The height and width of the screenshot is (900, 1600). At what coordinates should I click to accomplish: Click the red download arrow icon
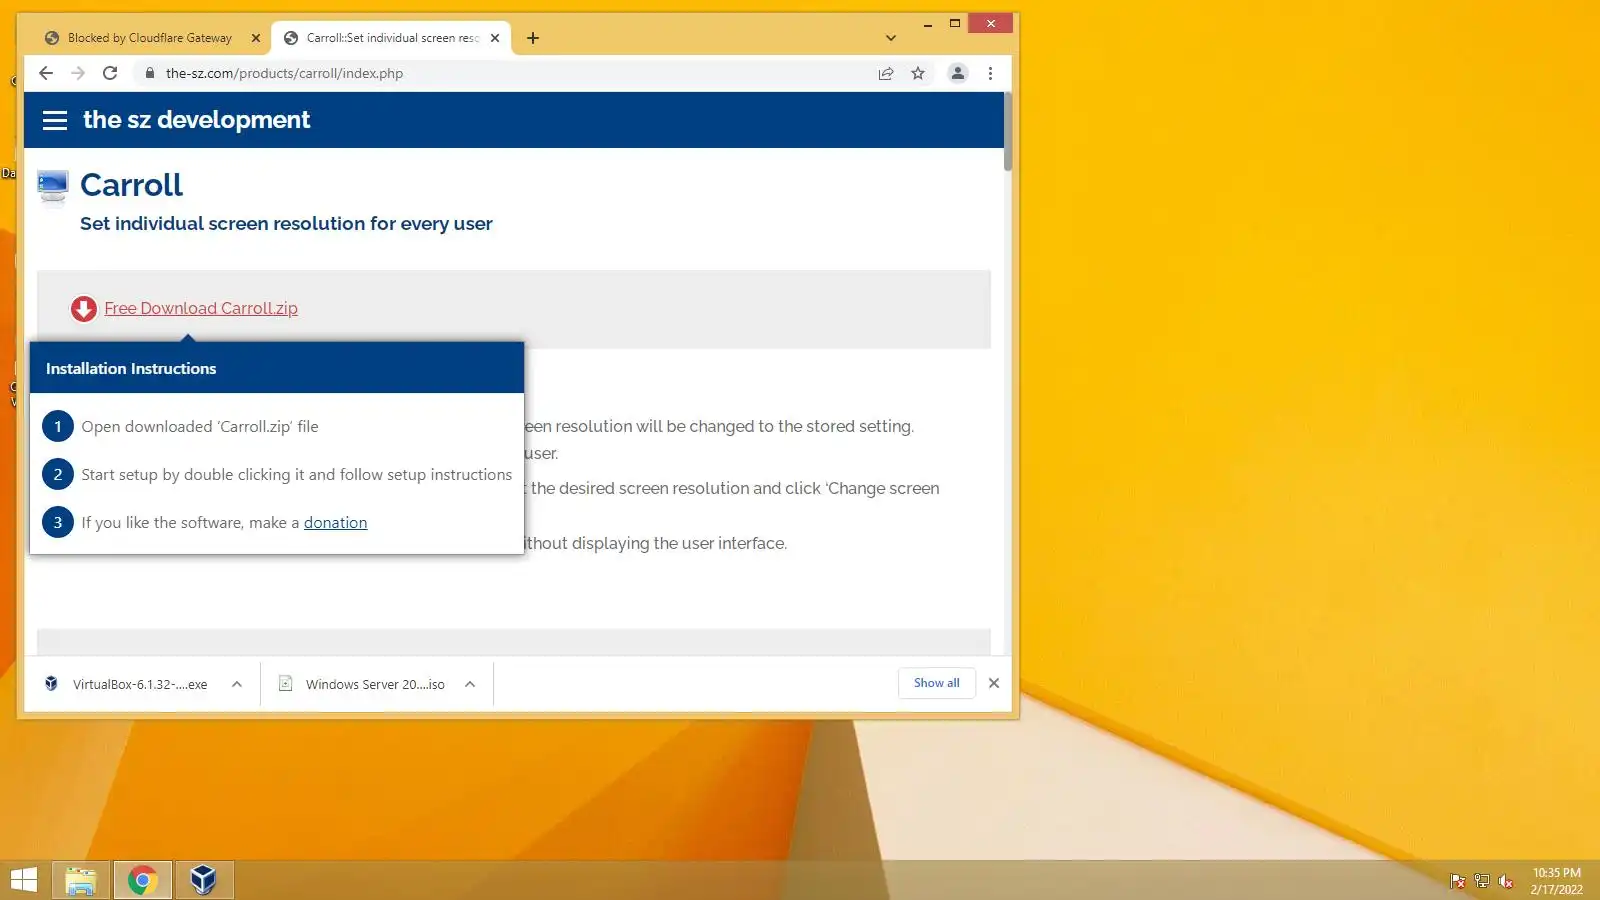[84, 309]
